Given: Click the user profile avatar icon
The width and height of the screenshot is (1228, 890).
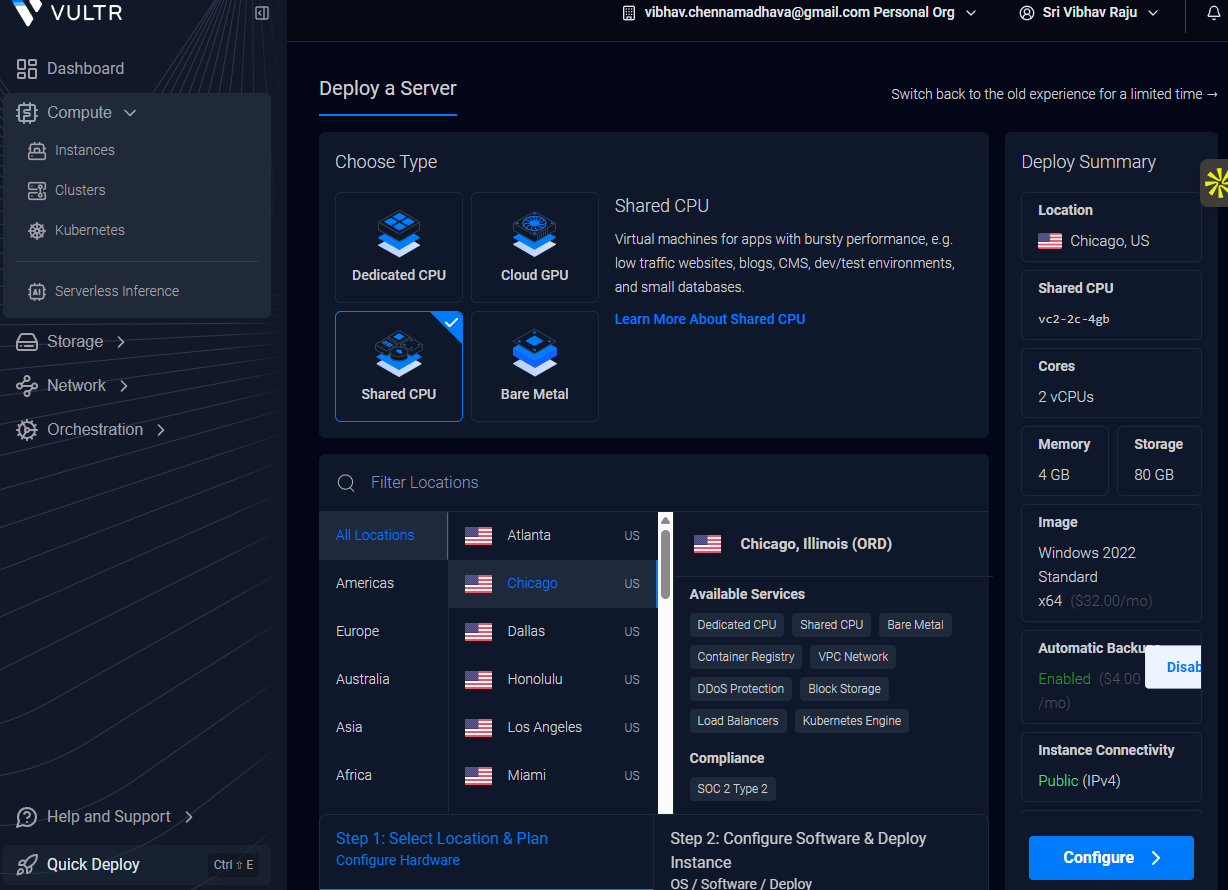Looking at the screenshot, I should click(x=1026, y=13).
